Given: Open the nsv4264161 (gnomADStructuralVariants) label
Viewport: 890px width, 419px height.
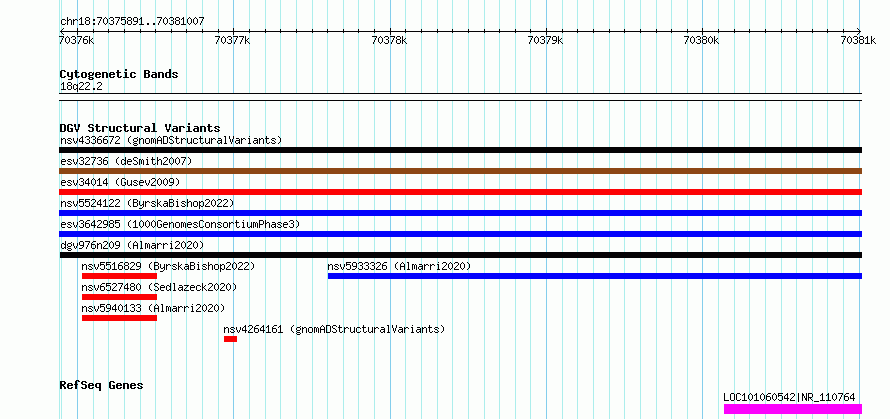Looking at the screenshot, I should click(x=334, y=329).
